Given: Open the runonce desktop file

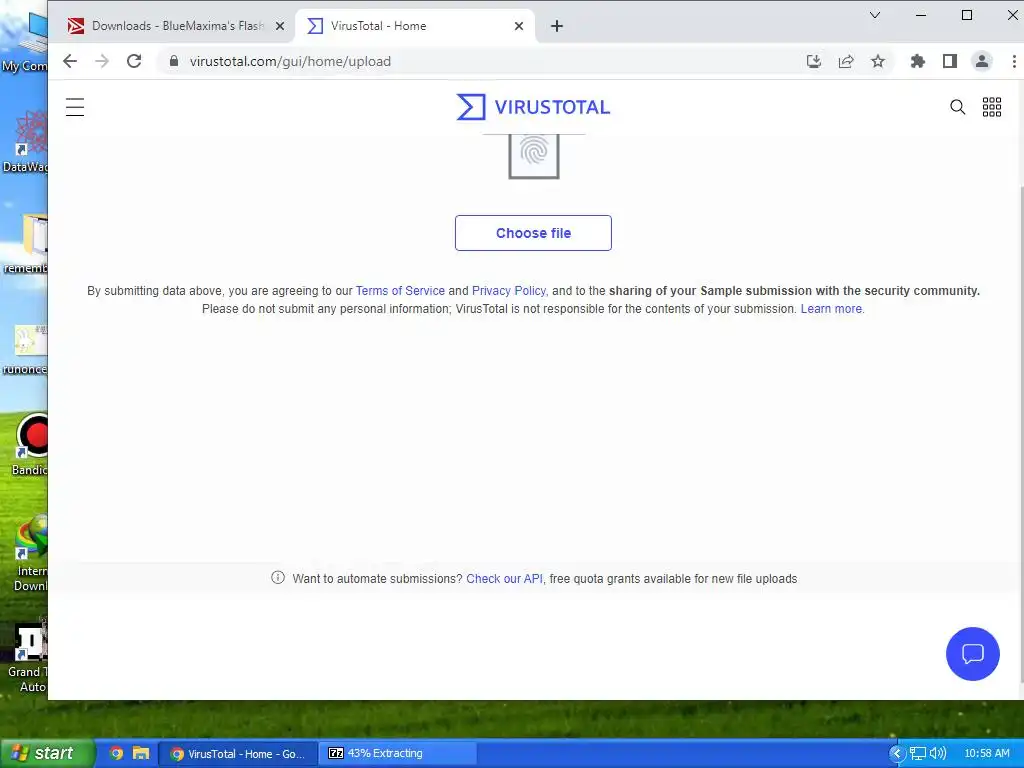Looking at the screenshot, I should pos(25,350).
